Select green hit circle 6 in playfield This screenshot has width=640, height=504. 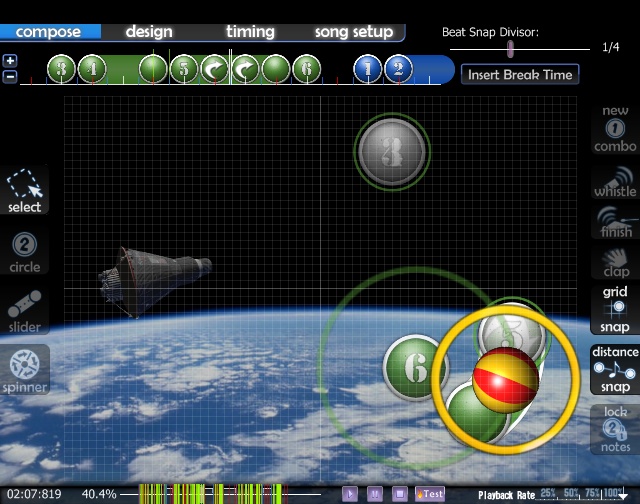point(416,368)
